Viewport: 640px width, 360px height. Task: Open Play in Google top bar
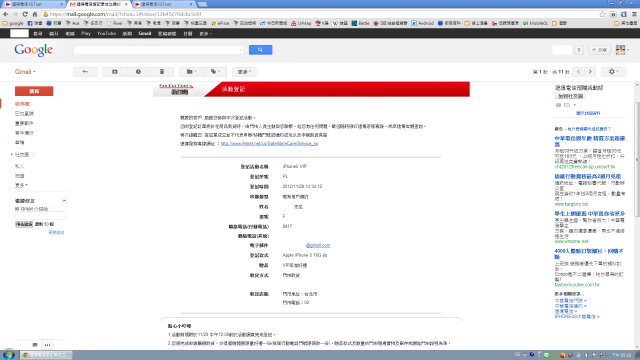86,33
